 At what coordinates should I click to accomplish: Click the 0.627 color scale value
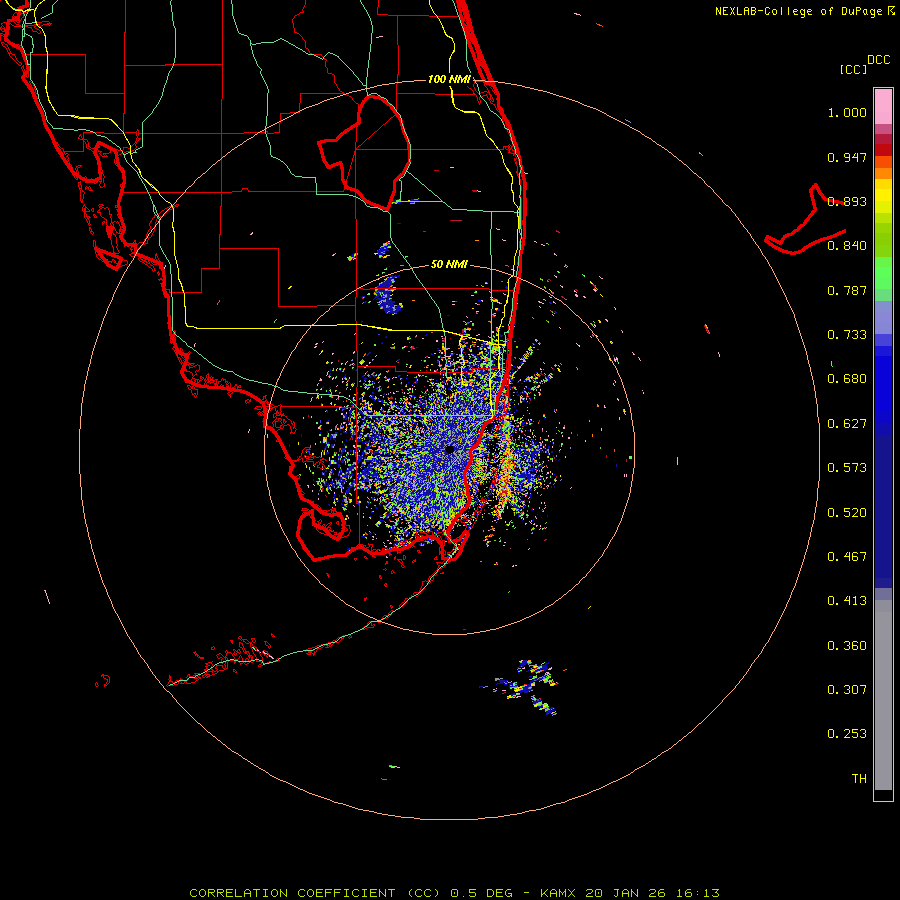pos(847,424)
